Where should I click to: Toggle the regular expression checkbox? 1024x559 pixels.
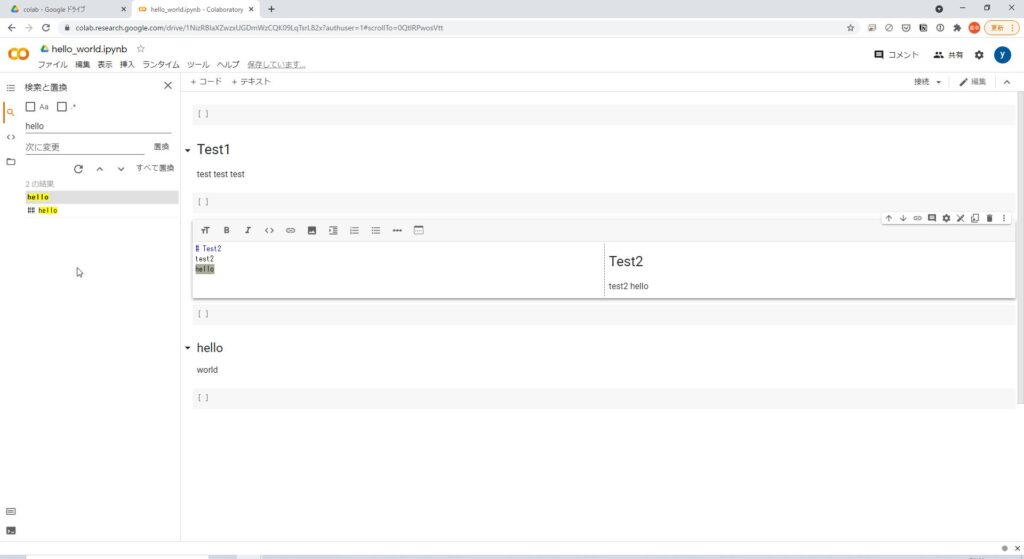62,106
